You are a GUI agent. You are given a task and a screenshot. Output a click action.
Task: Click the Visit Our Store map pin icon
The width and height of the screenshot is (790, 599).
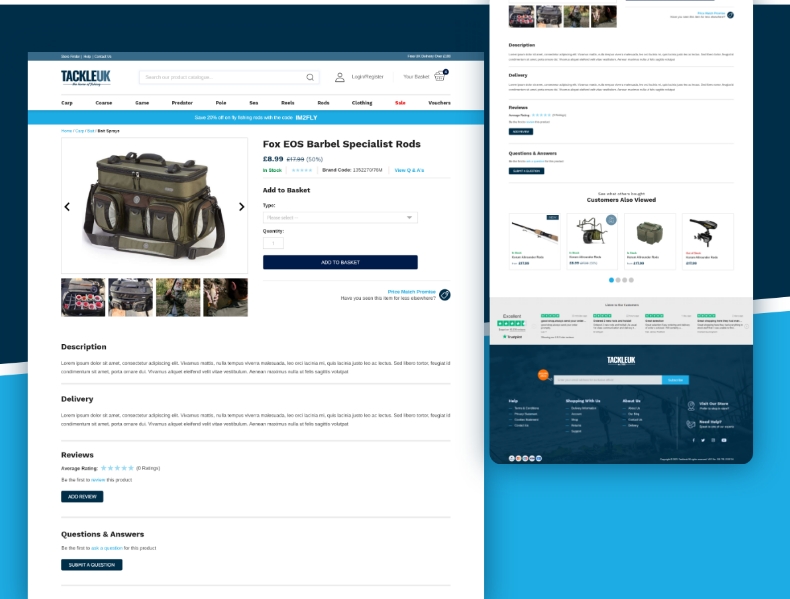click(691, 406)
